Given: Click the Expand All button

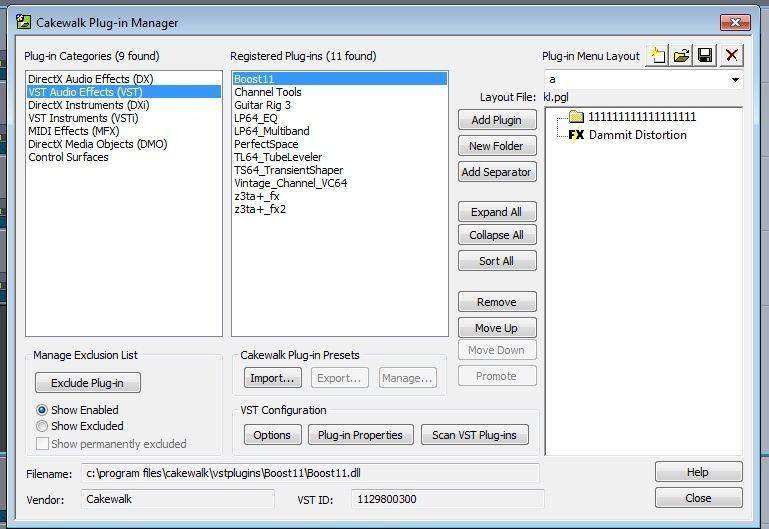Looking at the screenshot, I should tap(497, 212).
